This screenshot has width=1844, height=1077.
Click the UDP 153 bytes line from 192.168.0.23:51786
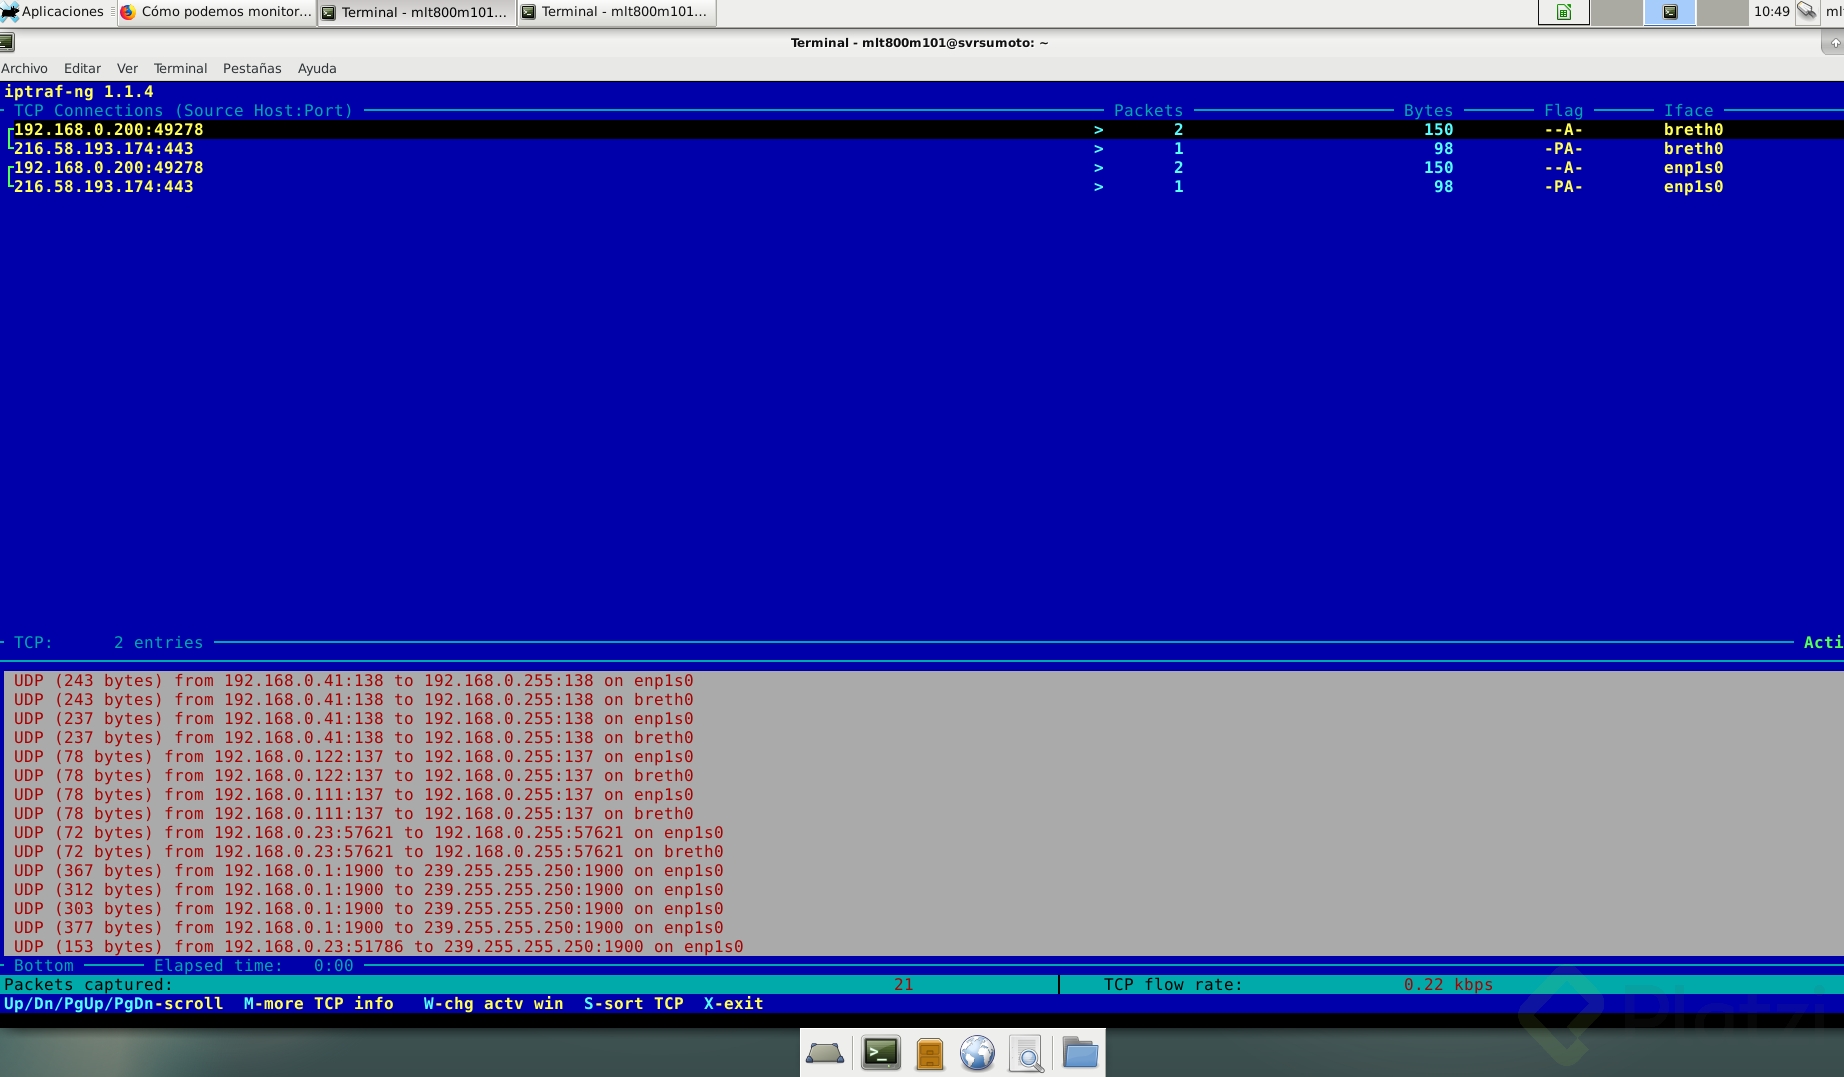(379, 946)
